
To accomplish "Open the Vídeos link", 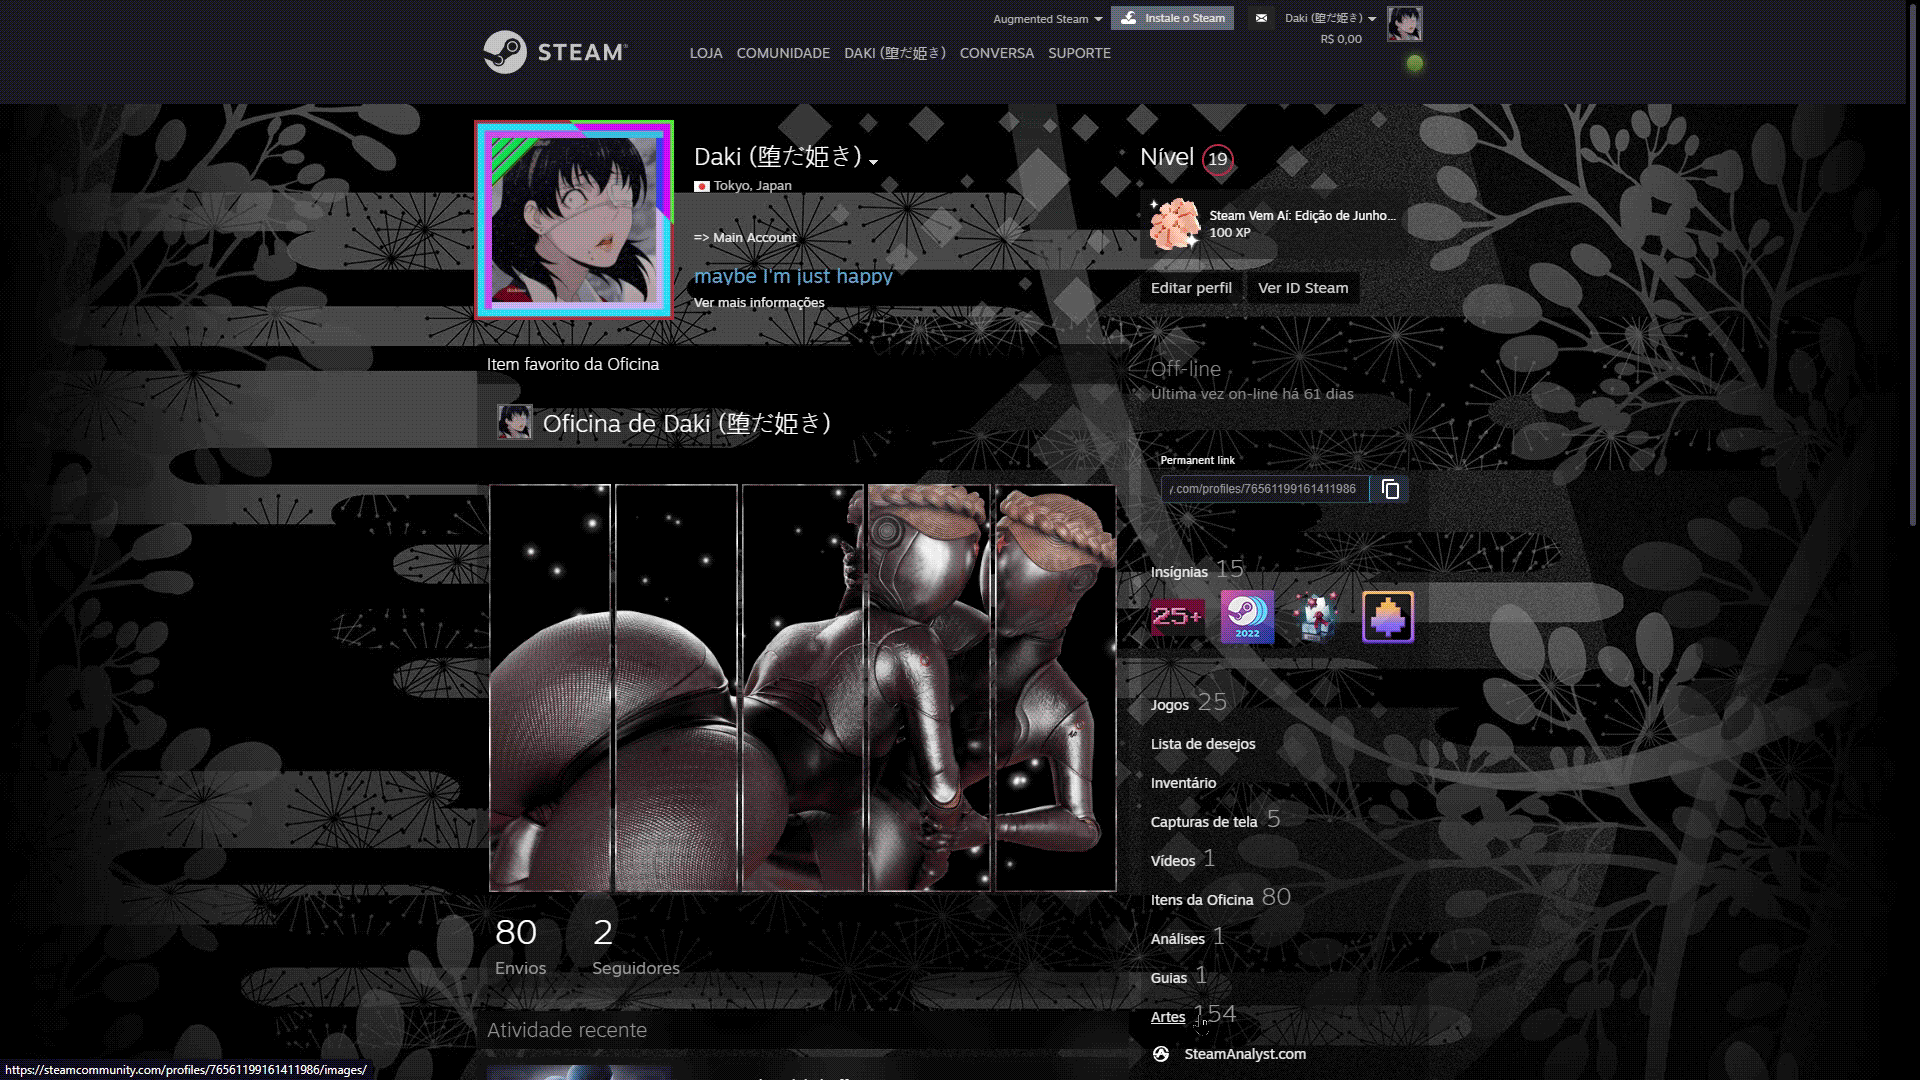I will (1173, 861).
